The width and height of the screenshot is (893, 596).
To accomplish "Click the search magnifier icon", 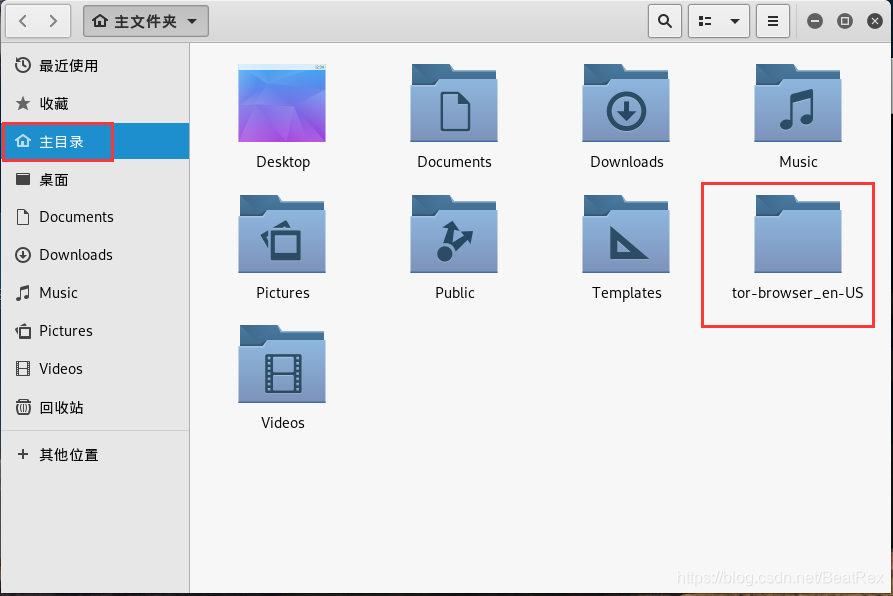I will coord(665,21).
